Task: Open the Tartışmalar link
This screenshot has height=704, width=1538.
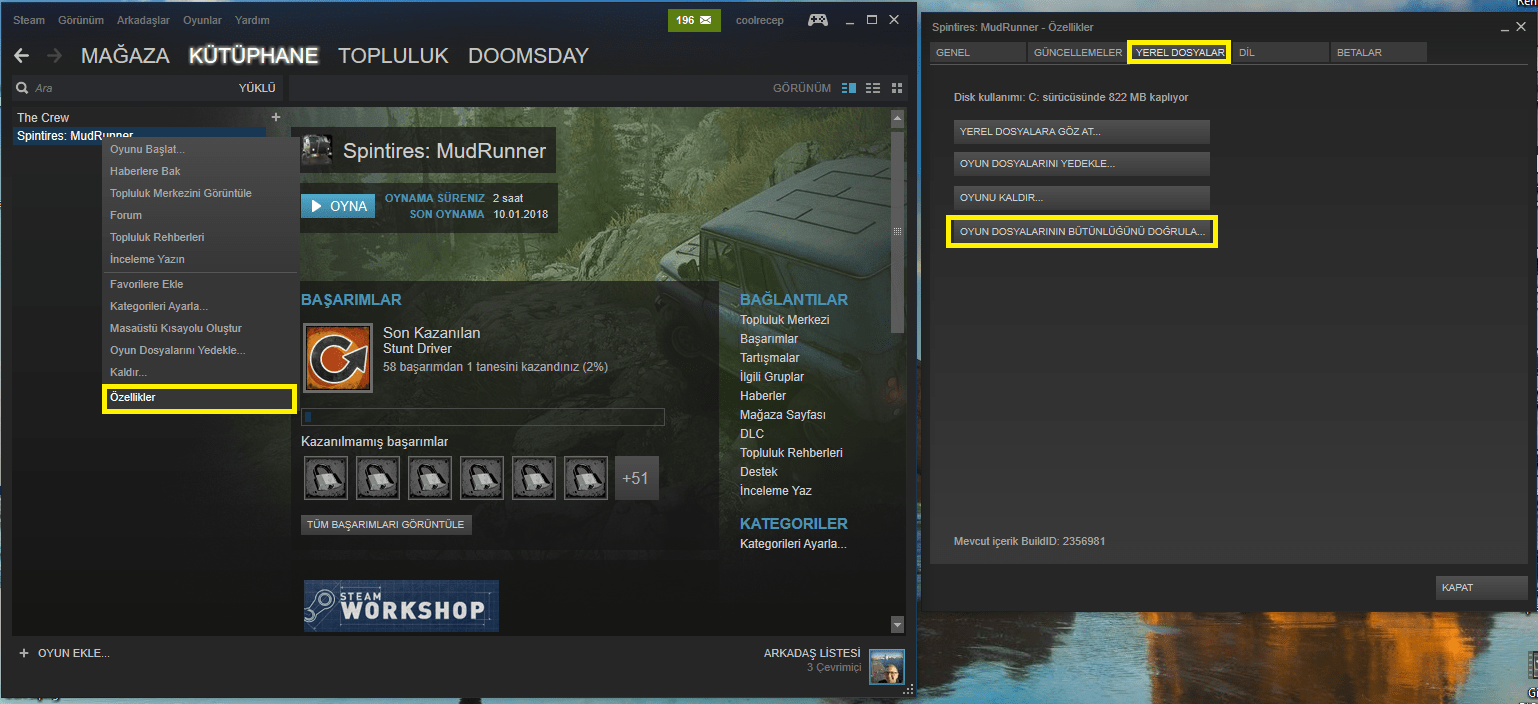Action: point(769,358)
